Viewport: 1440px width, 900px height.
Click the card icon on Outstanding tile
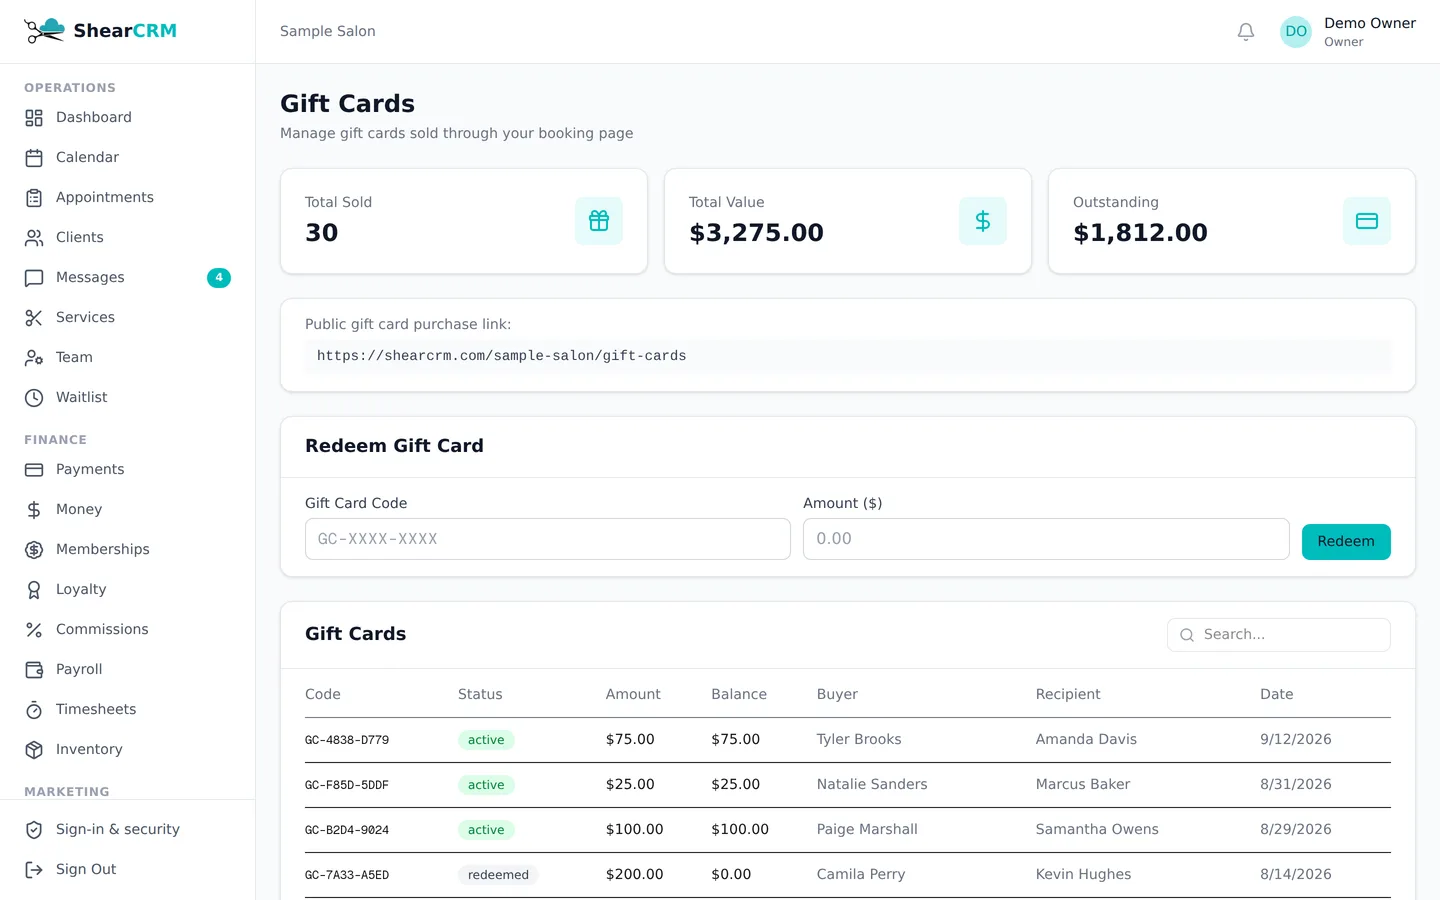1367,221
